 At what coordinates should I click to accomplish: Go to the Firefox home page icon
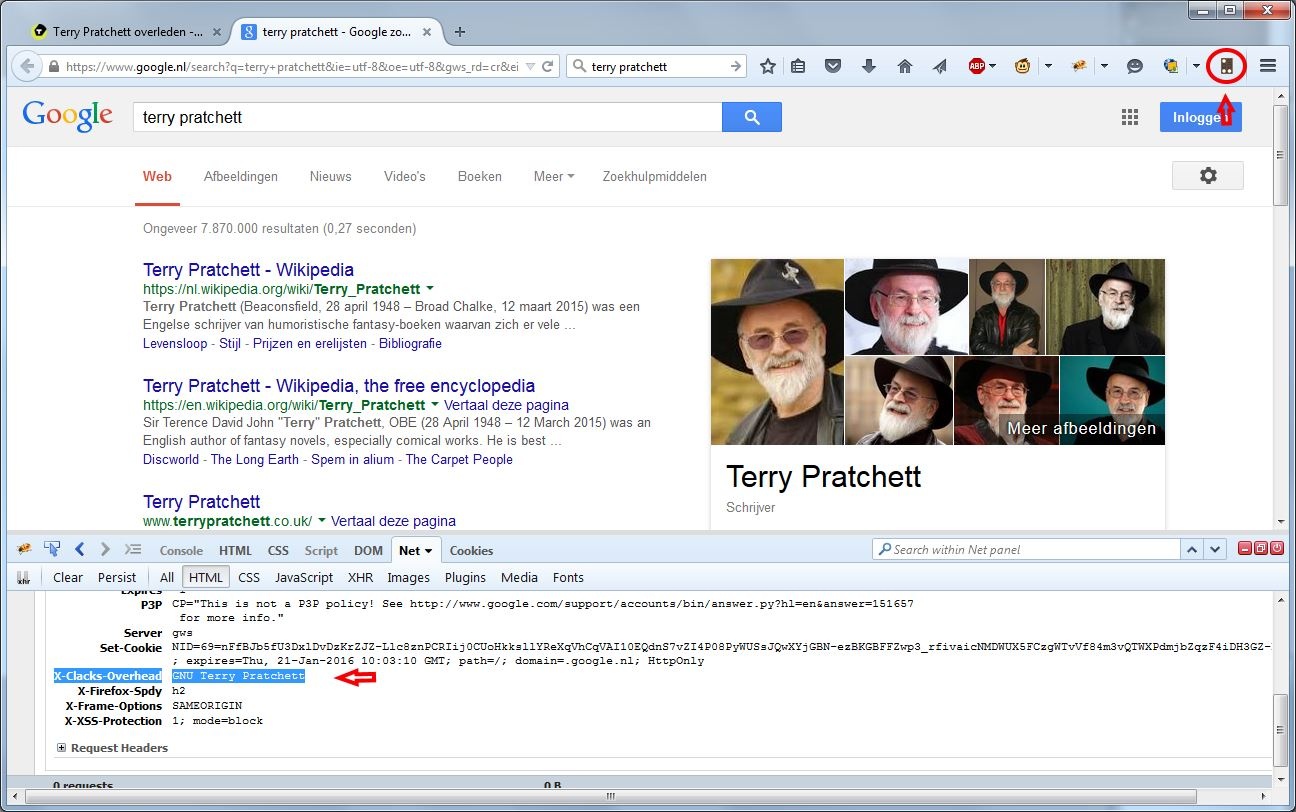[904, 66]
